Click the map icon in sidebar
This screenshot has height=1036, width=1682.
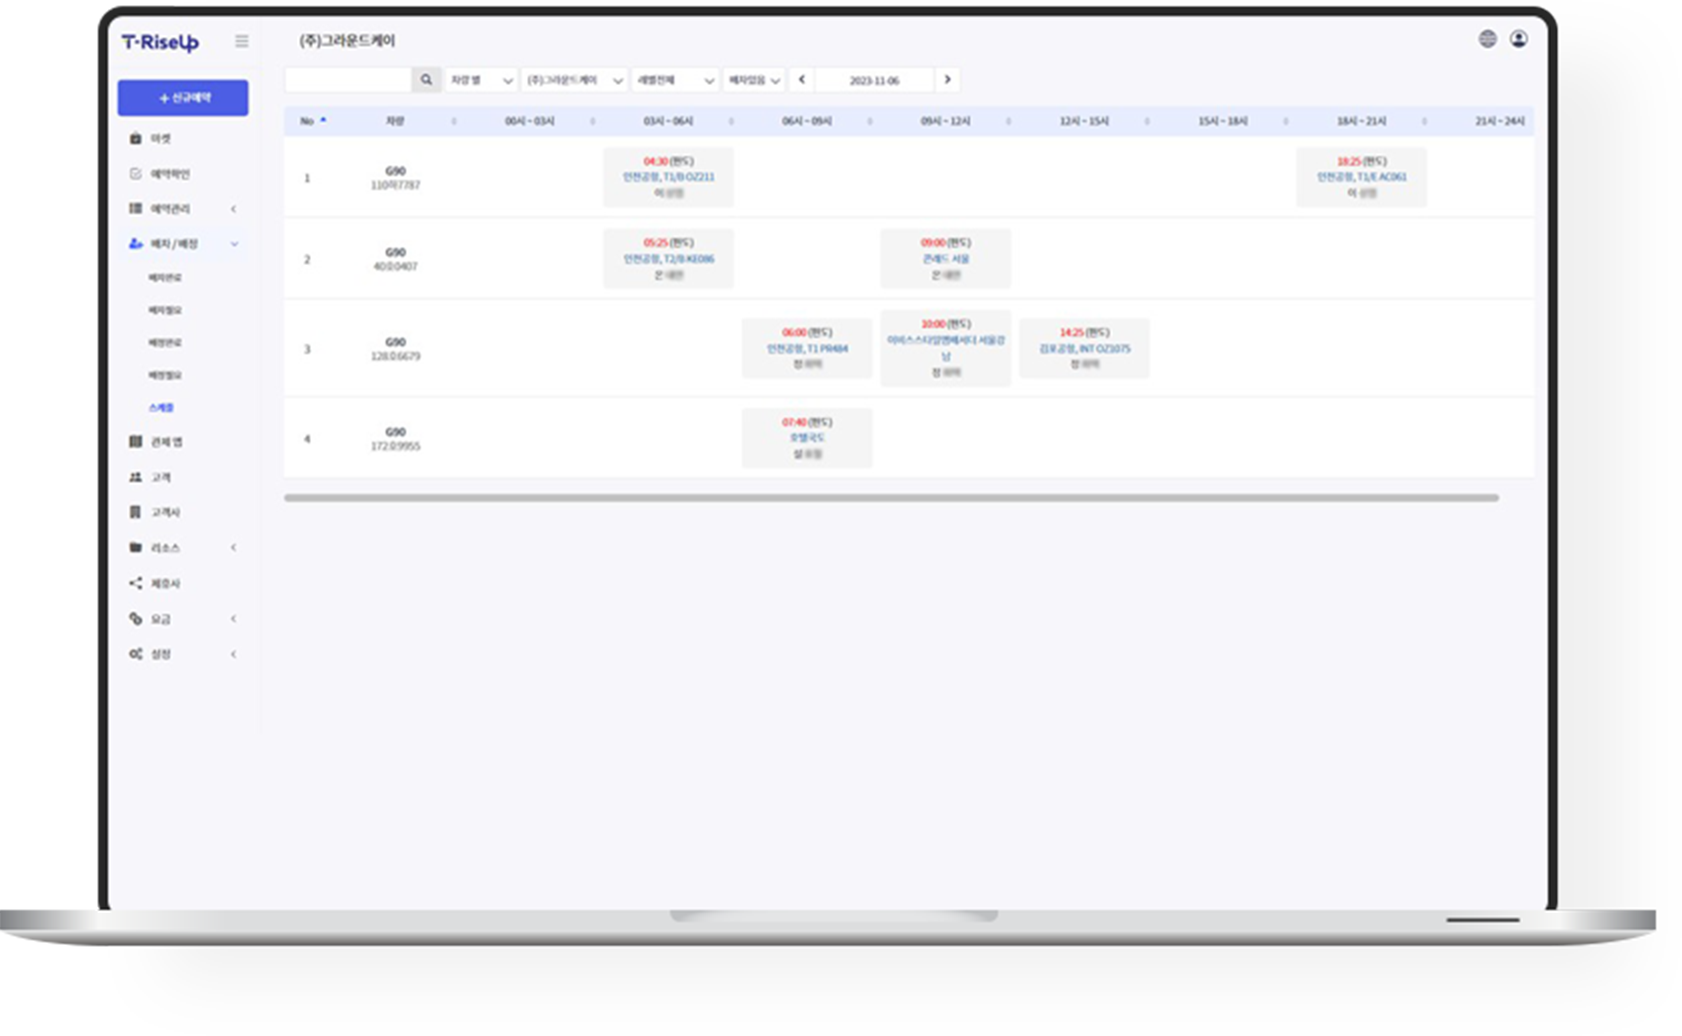[x=135, y=441]
